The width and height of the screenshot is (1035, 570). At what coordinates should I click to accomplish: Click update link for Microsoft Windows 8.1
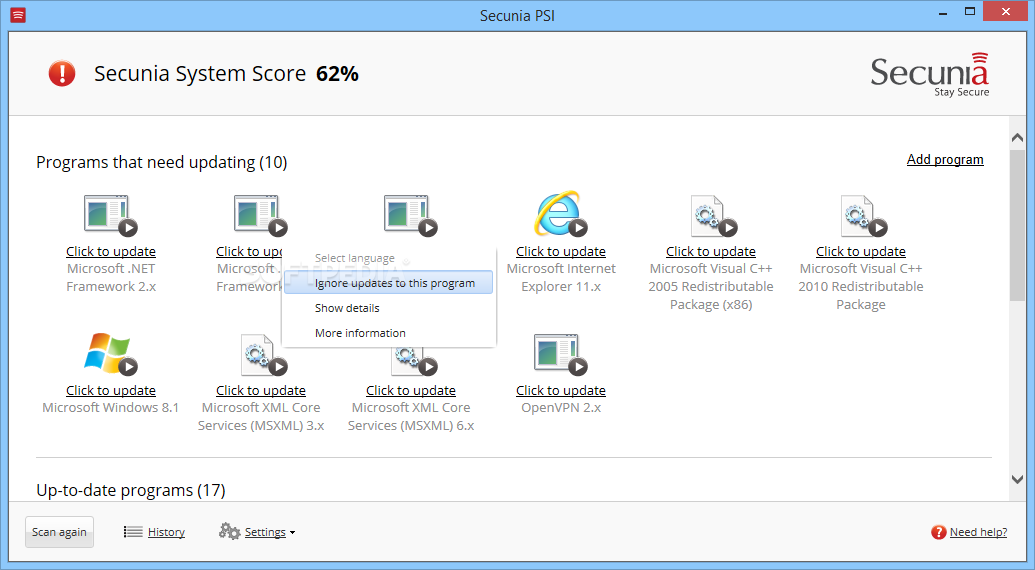[111, 391]
